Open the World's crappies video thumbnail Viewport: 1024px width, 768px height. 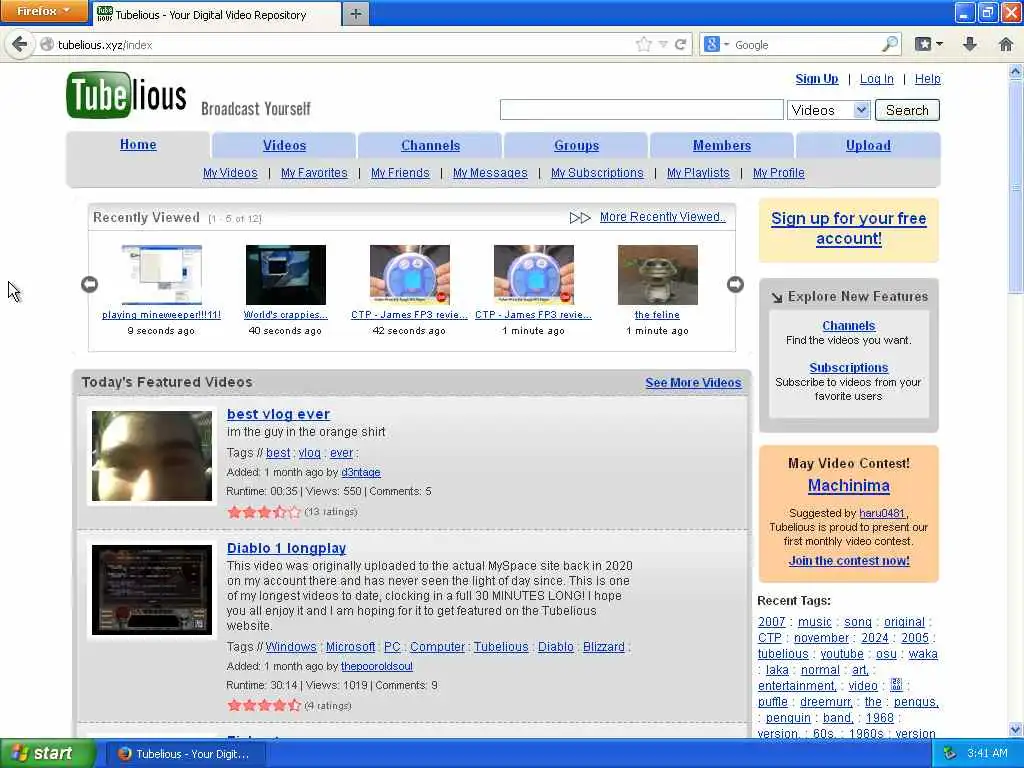285,275
